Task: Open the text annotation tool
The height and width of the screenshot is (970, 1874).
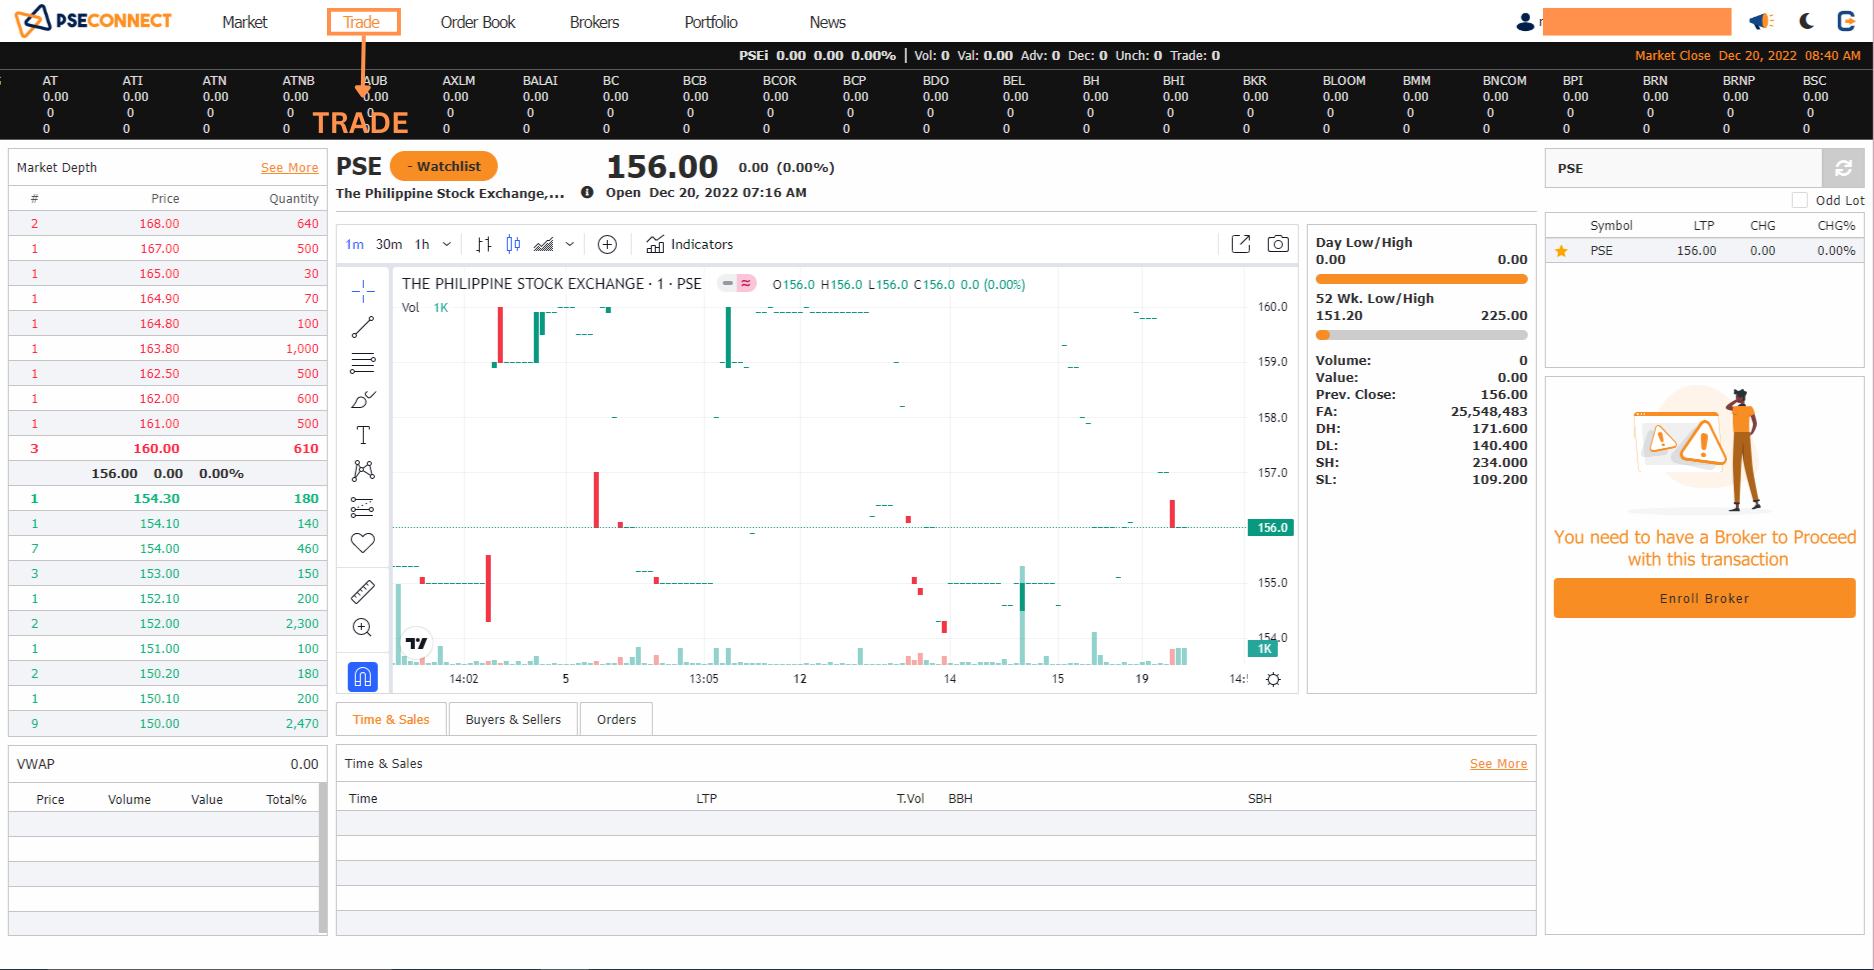Action: tap(362, 434)
